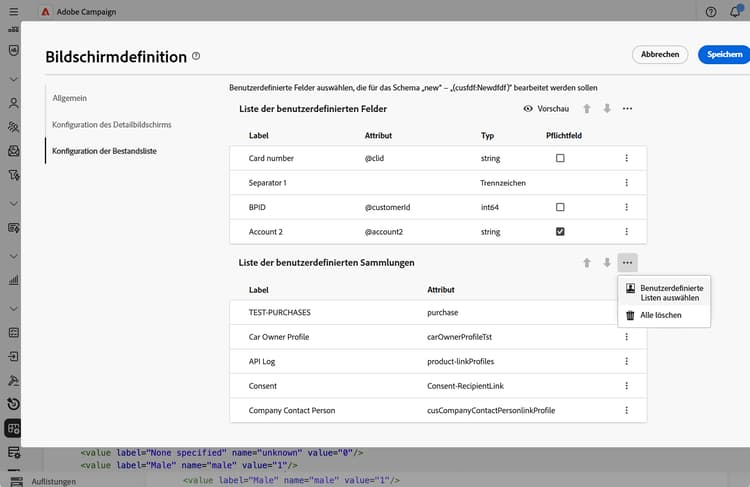Image resolution: width=750 pixels, height=487 pixels.
Task: Open the audiences group icon in sidebar
Action: 13,127
